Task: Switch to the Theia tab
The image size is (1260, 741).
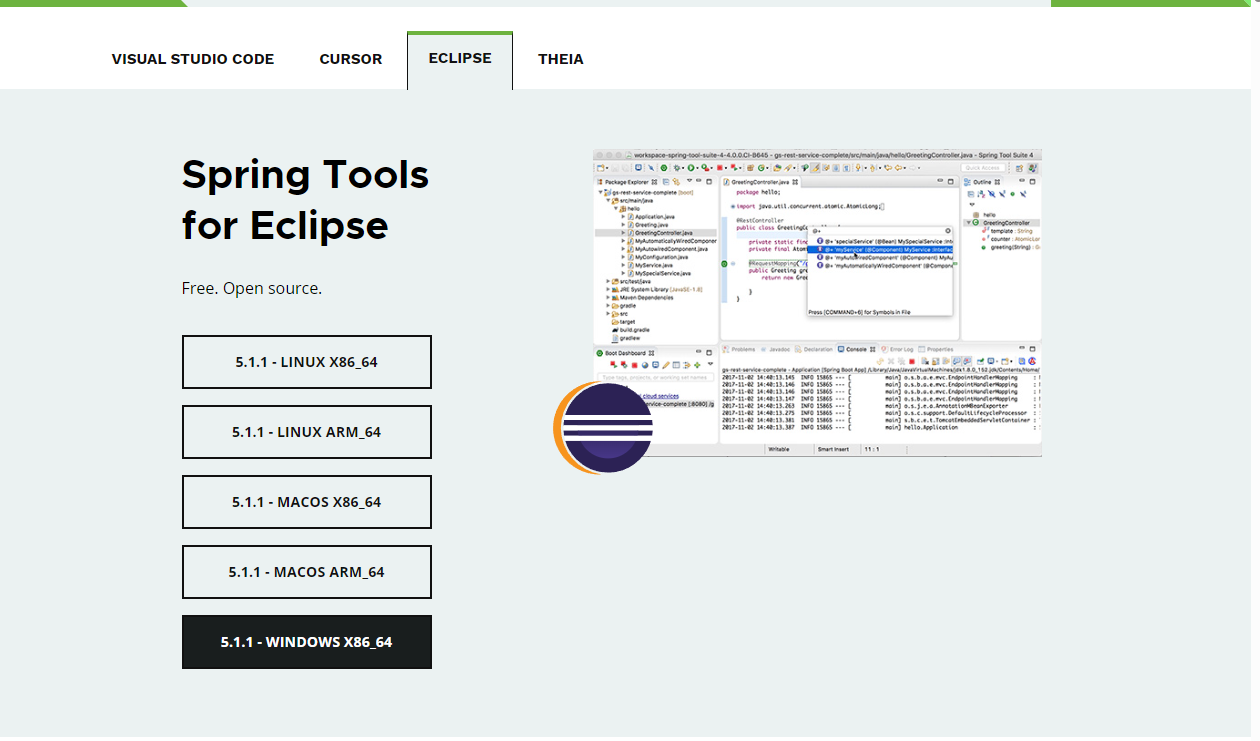Action: click(x=560, y=59)
